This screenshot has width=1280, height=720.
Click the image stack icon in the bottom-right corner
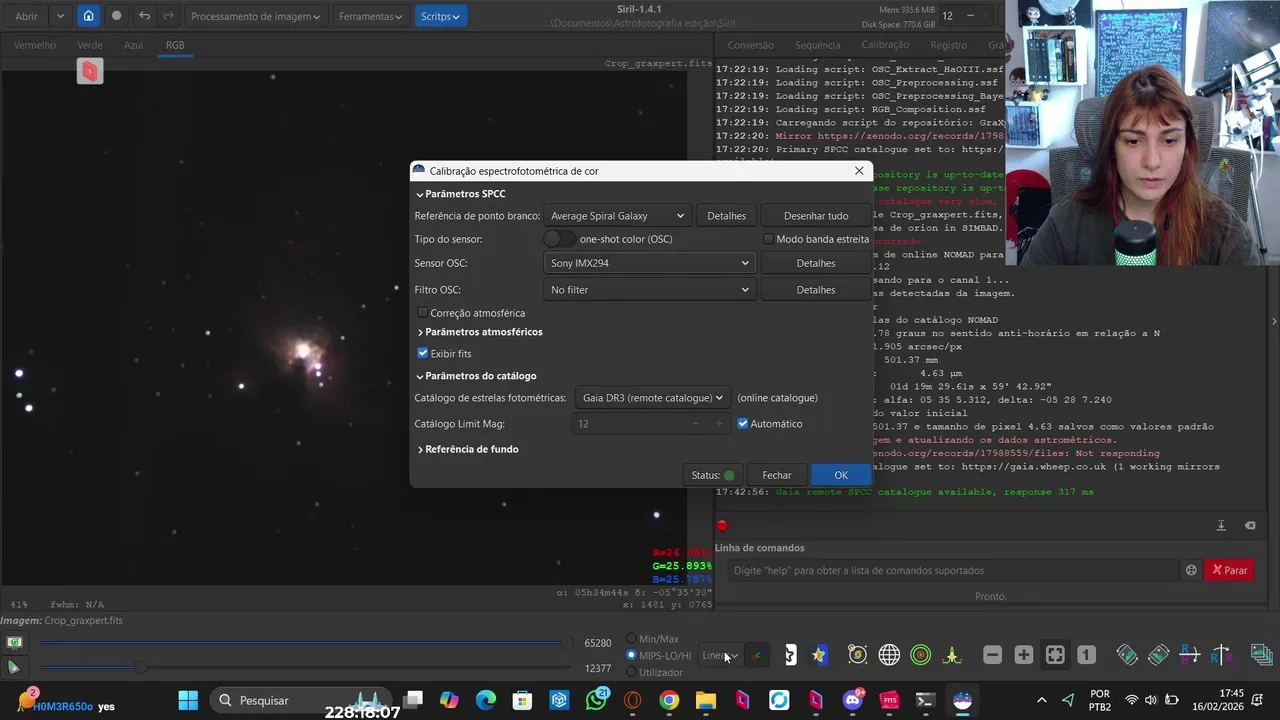pos(1261,655)
